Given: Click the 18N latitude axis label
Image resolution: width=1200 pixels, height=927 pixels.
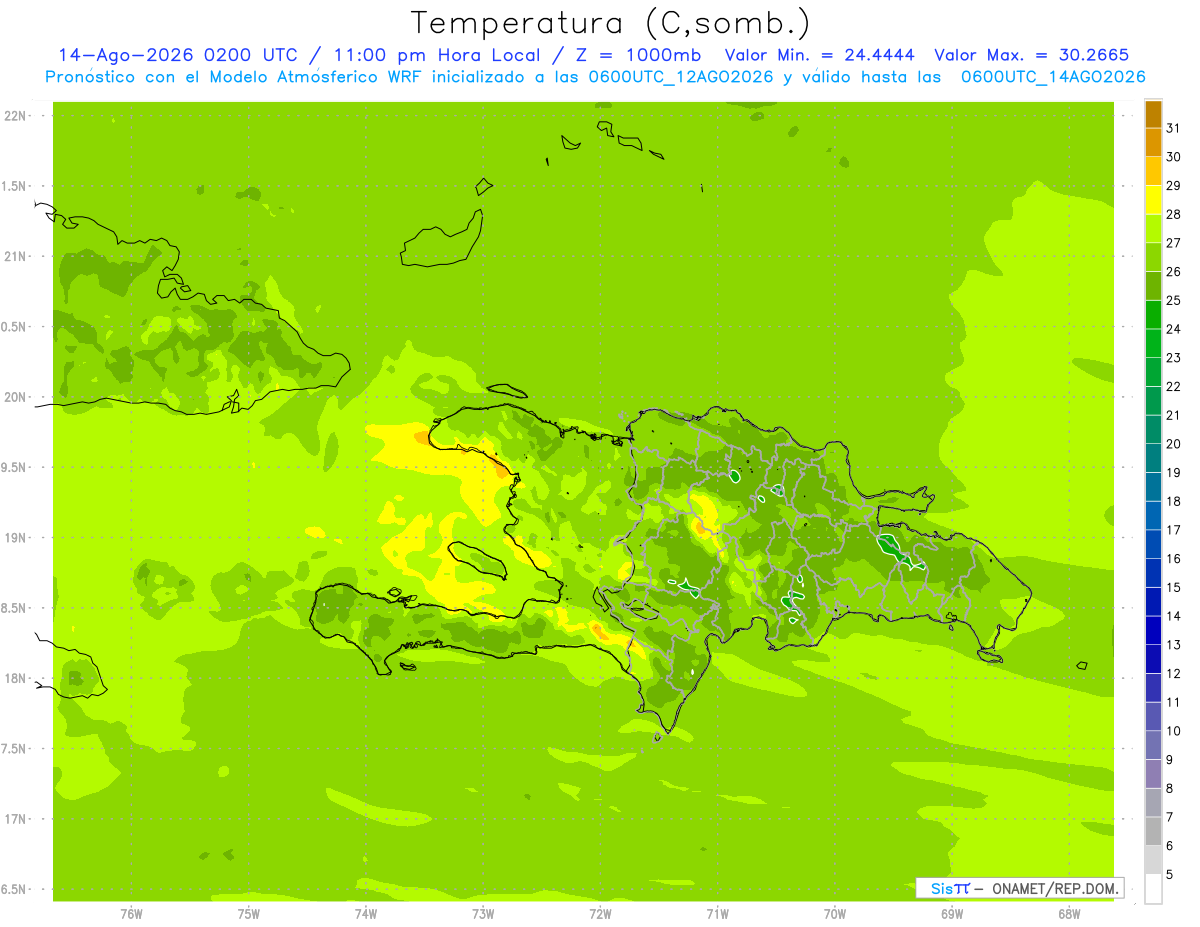Looking at the screenshot, I should point(15,679).
